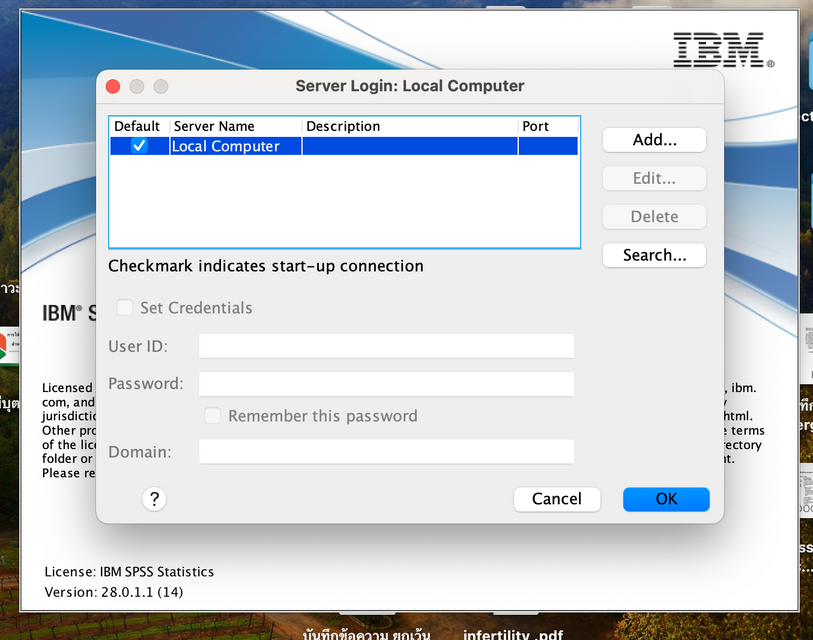
Task: Click the help question mark button
Action: (x=154, y=499)
